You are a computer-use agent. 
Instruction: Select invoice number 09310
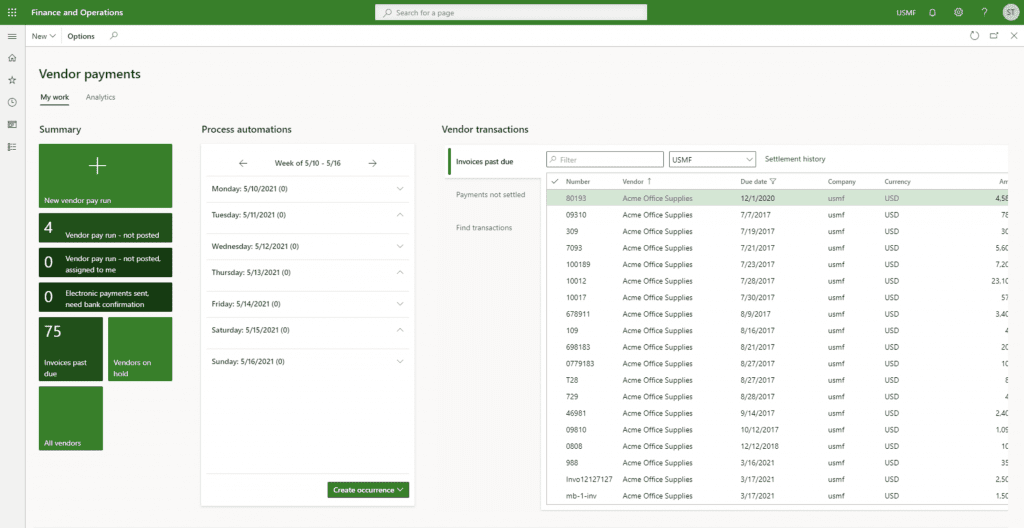(575, 215)
